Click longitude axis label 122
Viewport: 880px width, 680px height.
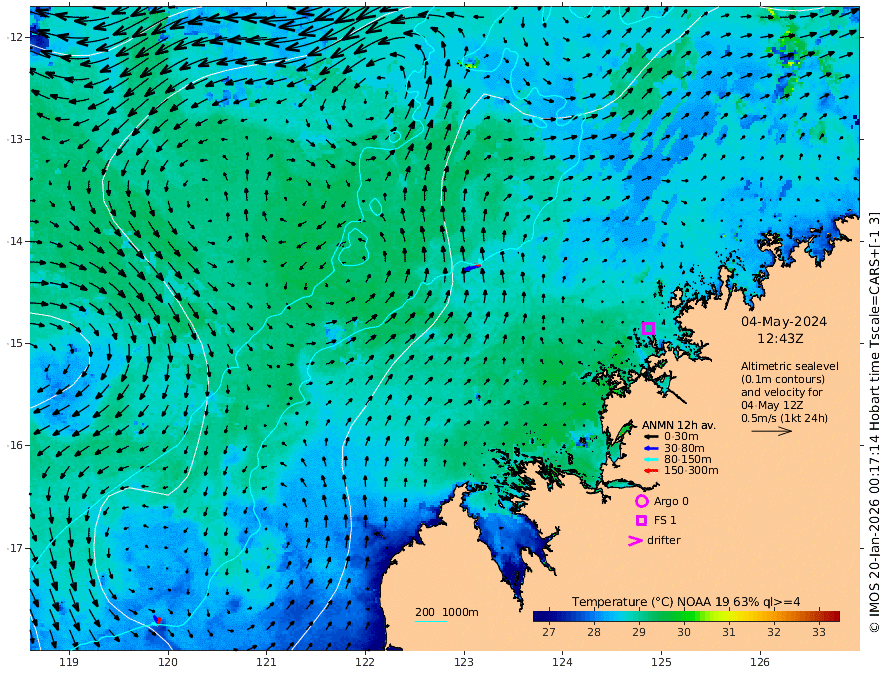(x=365, y=663)
